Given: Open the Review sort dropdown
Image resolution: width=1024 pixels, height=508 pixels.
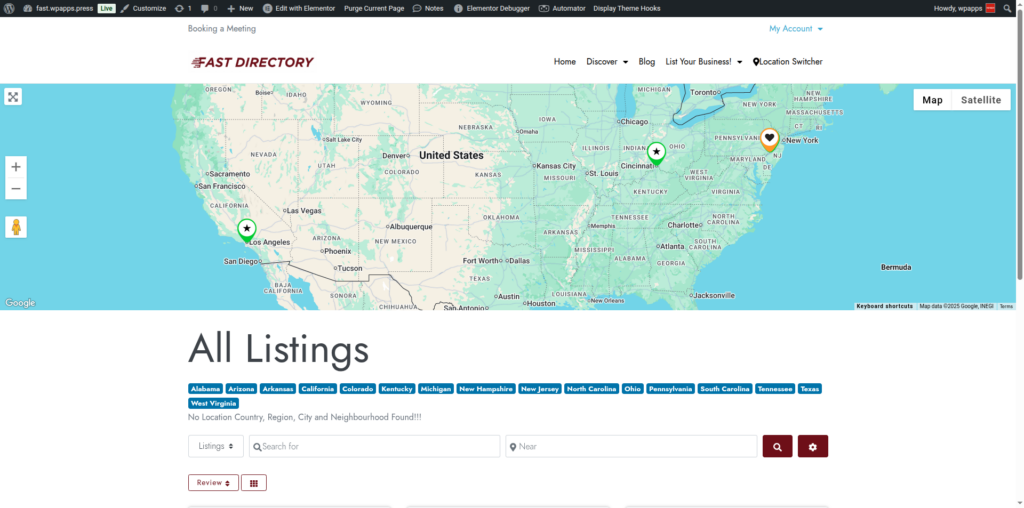Looking at the screenshot, I should pos(213,483).
